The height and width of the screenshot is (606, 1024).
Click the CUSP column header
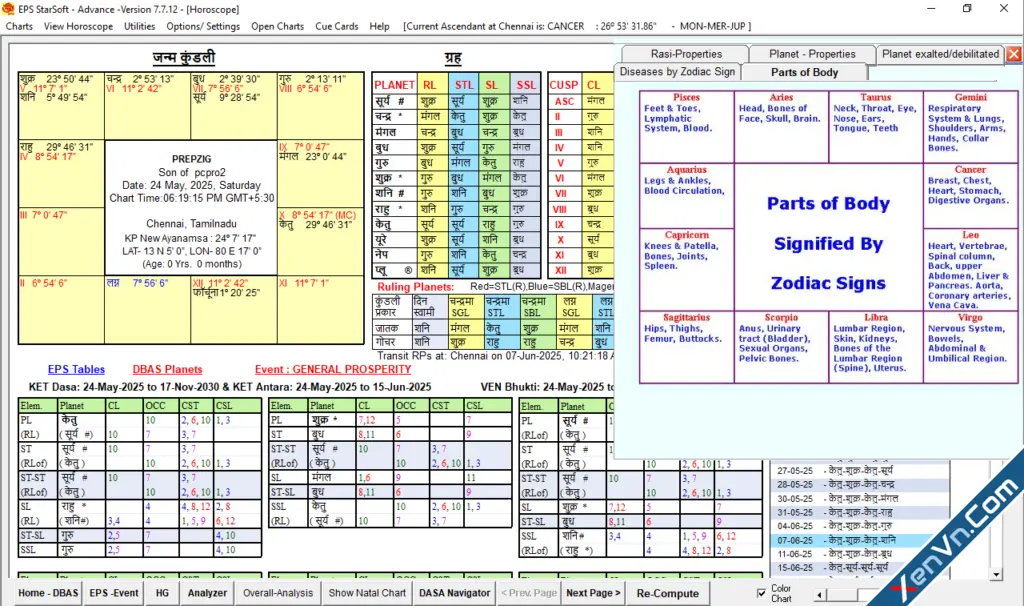point(564,84)
